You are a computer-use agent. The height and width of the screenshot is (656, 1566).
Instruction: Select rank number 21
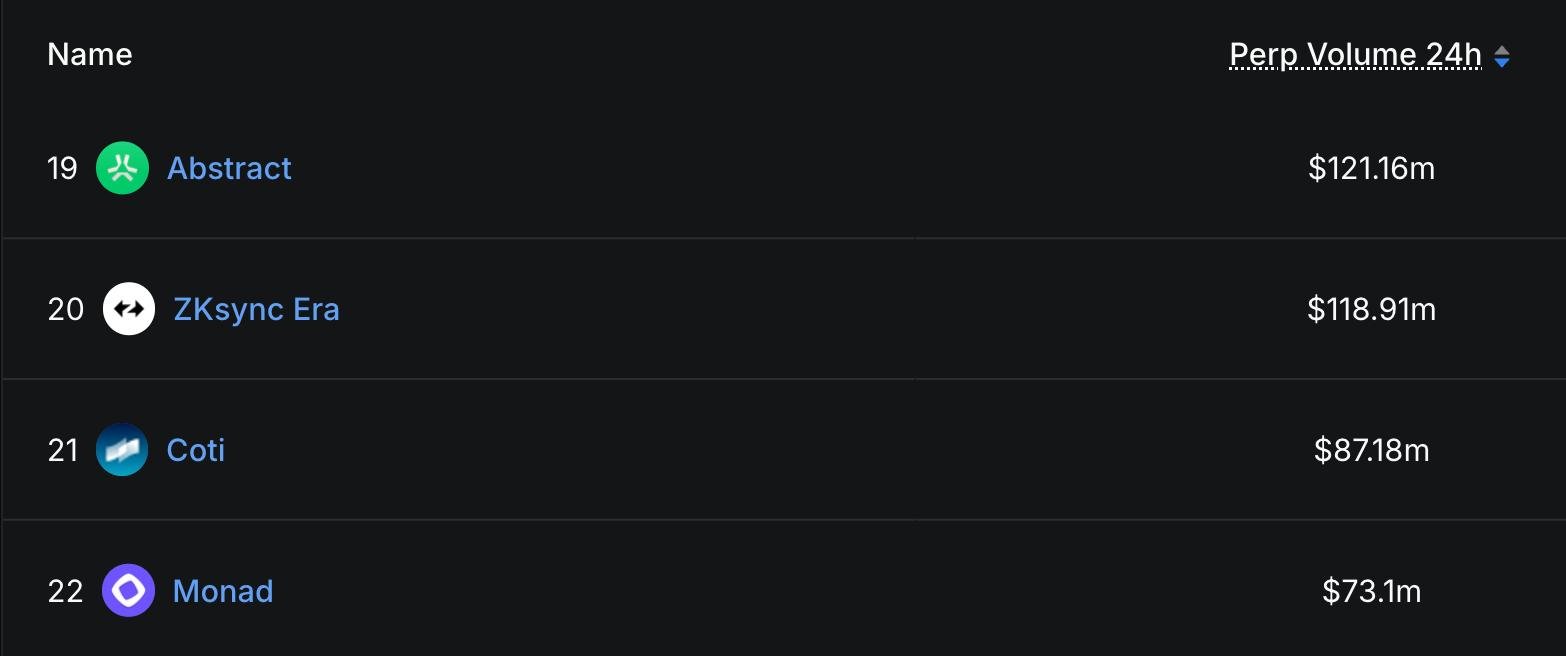pyautogui.click(x=62, y=450)
